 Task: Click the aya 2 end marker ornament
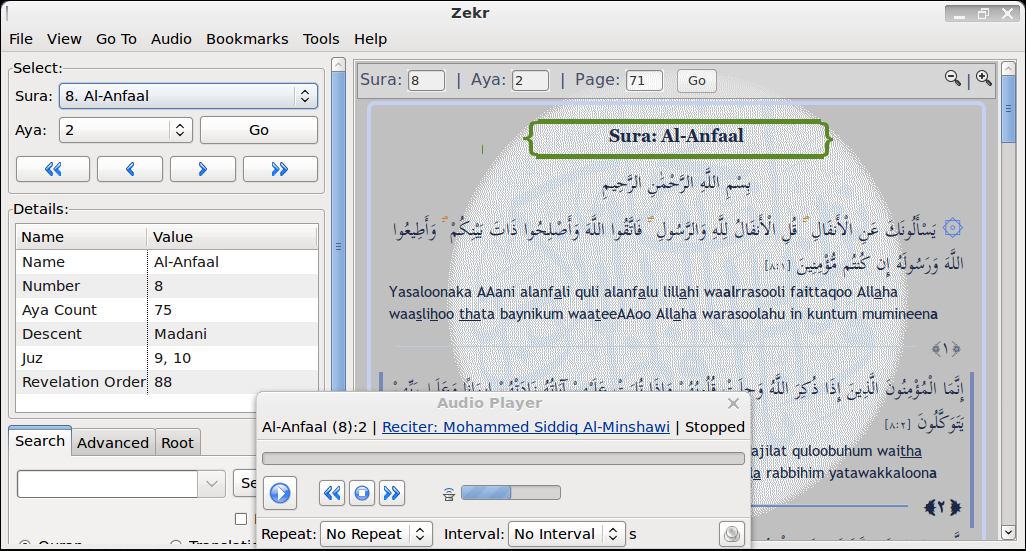942,507
